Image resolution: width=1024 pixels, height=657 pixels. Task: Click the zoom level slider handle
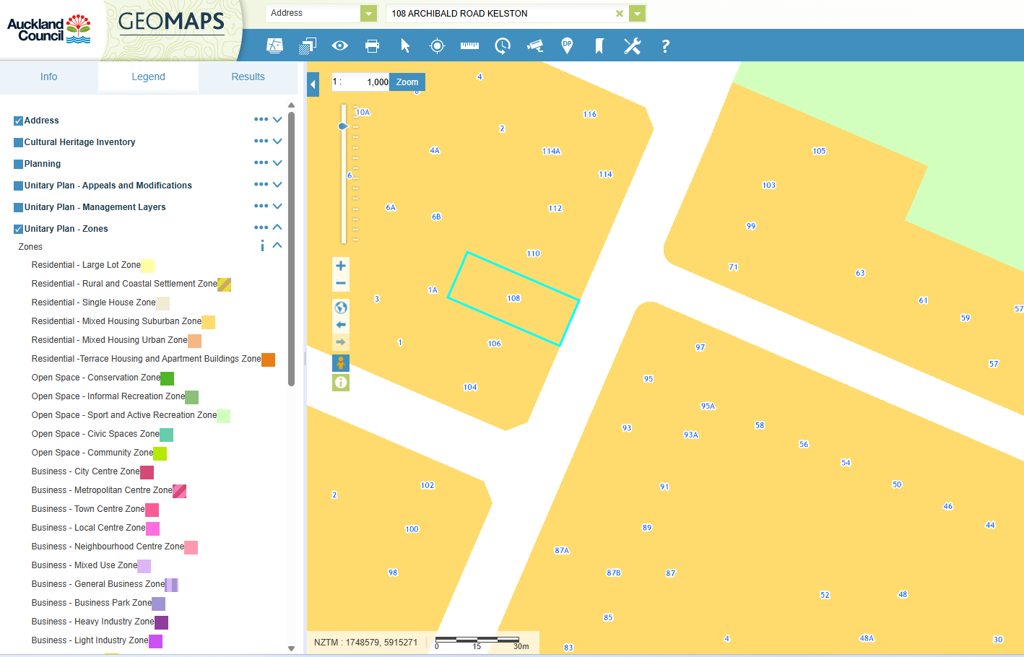coord(343,126)
